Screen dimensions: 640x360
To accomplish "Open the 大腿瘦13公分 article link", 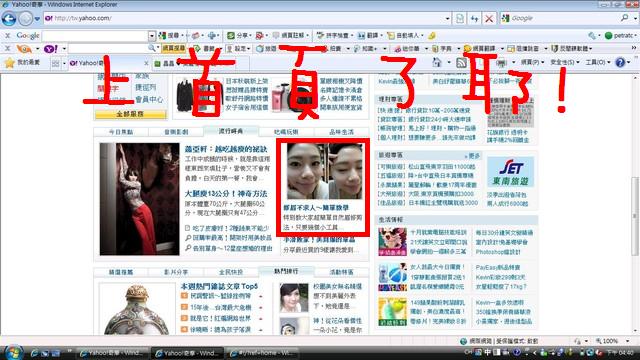I will coord(226,194).
